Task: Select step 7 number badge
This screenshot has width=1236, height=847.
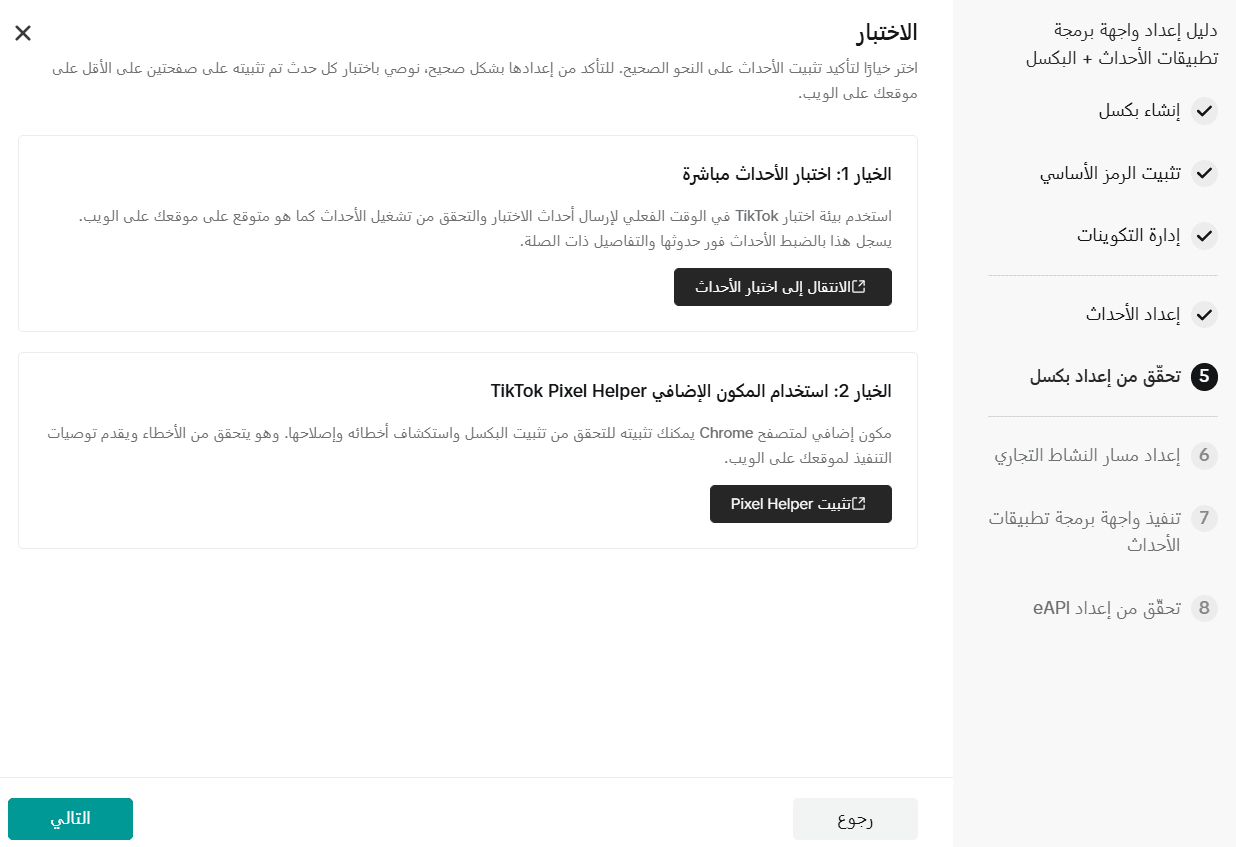Action: point(1204,518)
